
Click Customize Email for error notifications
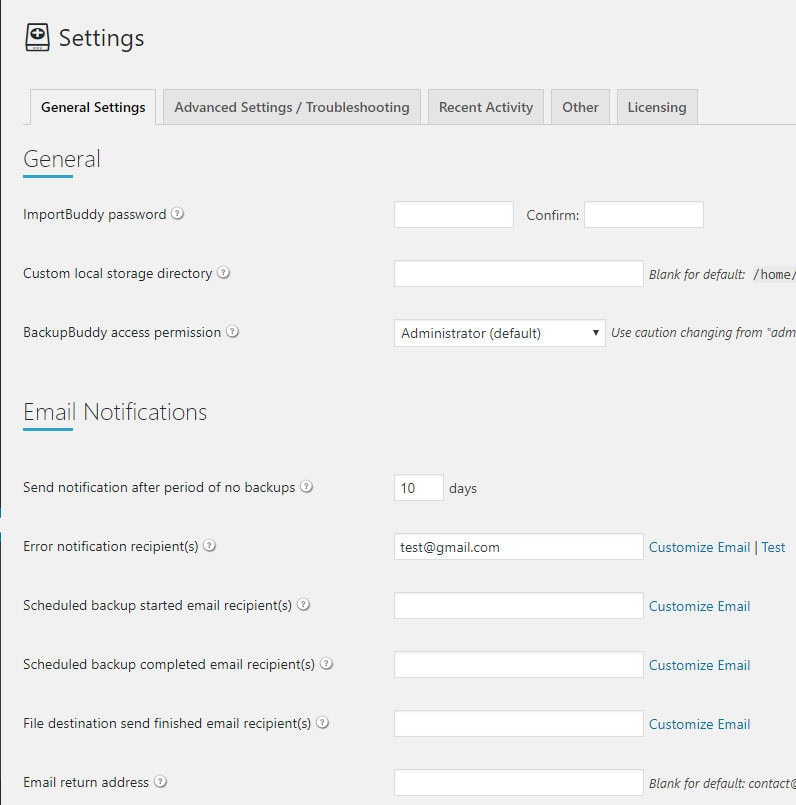click(x=699, y=547)
